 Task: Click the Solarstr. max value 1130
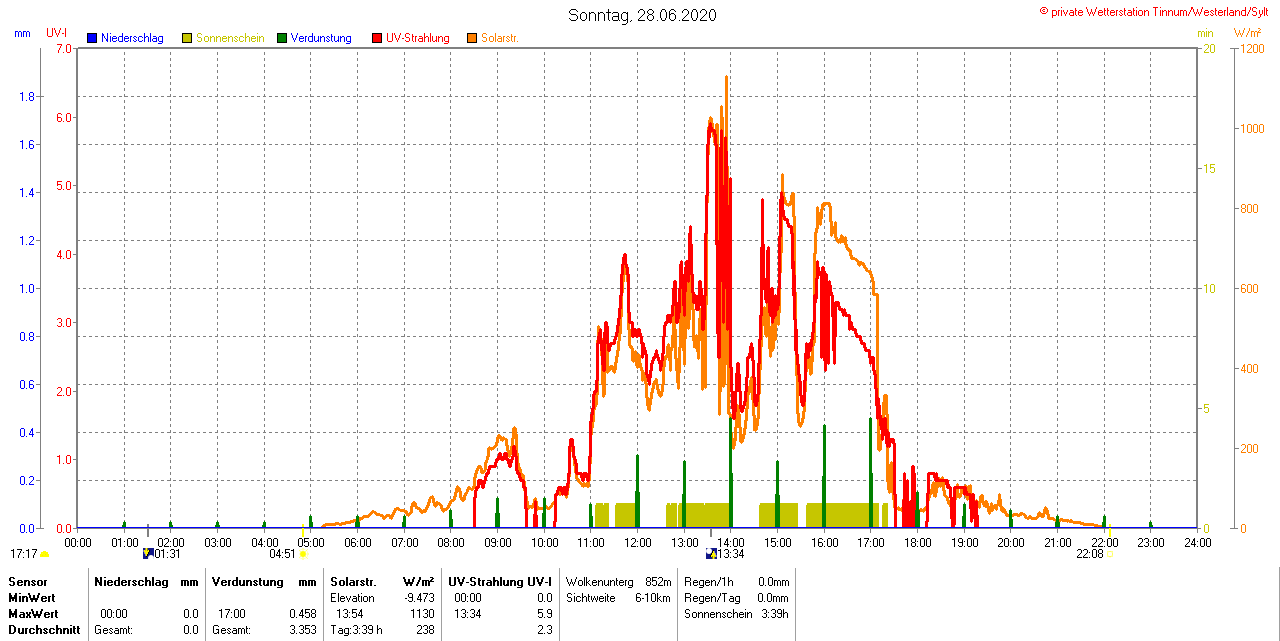[x=422, y=614]
